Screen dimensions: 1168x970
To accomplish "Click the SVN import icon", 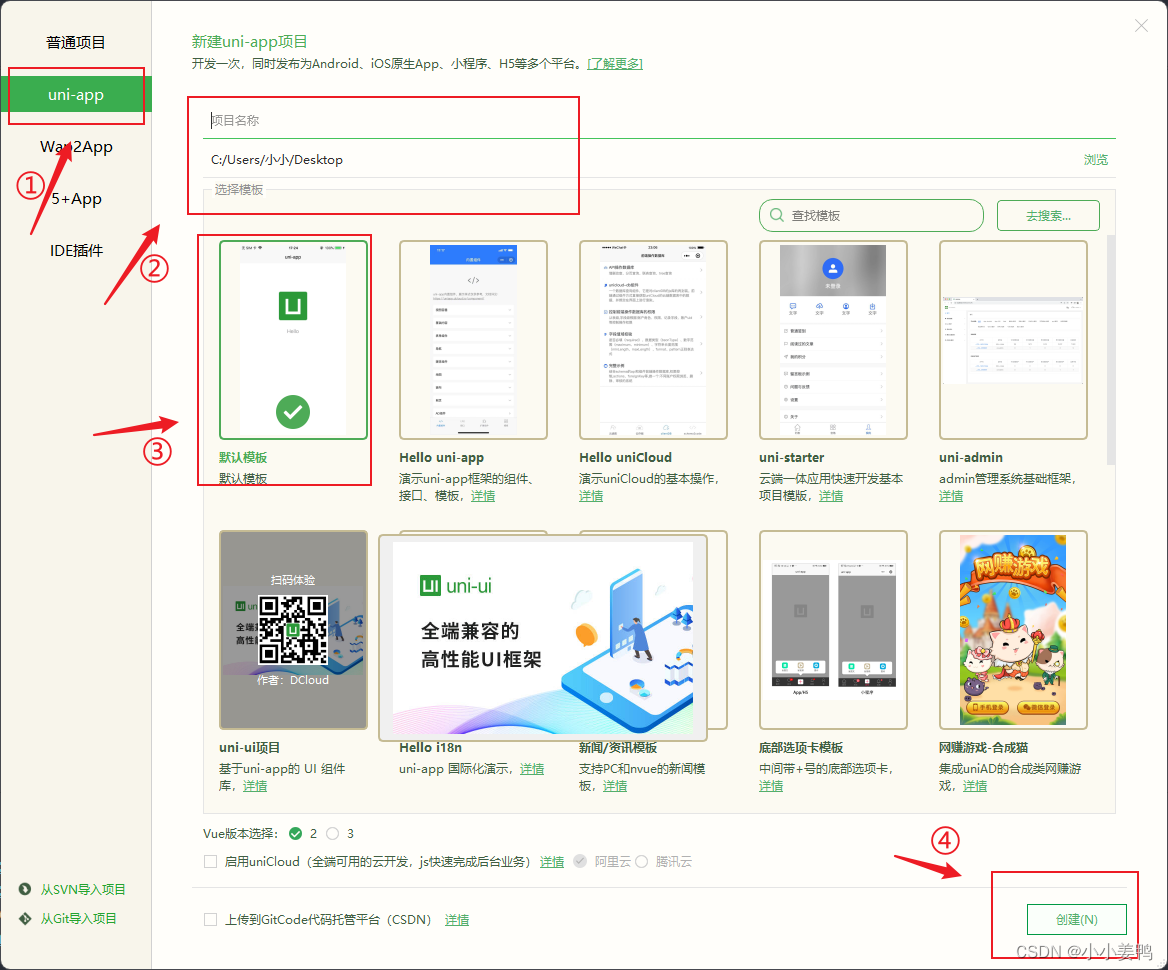I will (25, 888).
